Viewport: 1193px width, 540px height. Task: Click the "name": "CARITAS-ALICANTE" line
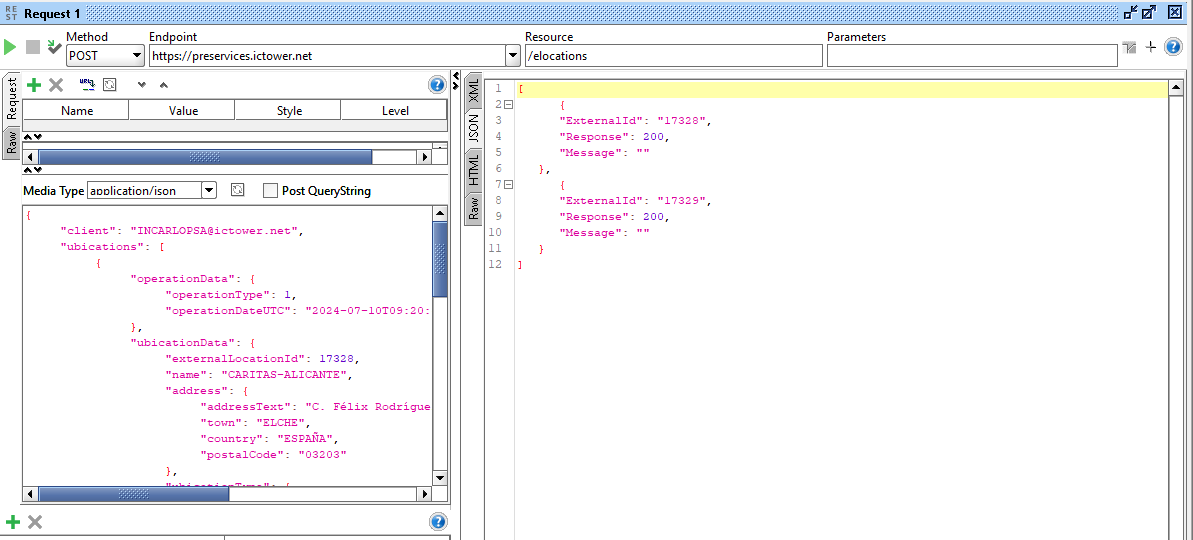pos(259,374)
